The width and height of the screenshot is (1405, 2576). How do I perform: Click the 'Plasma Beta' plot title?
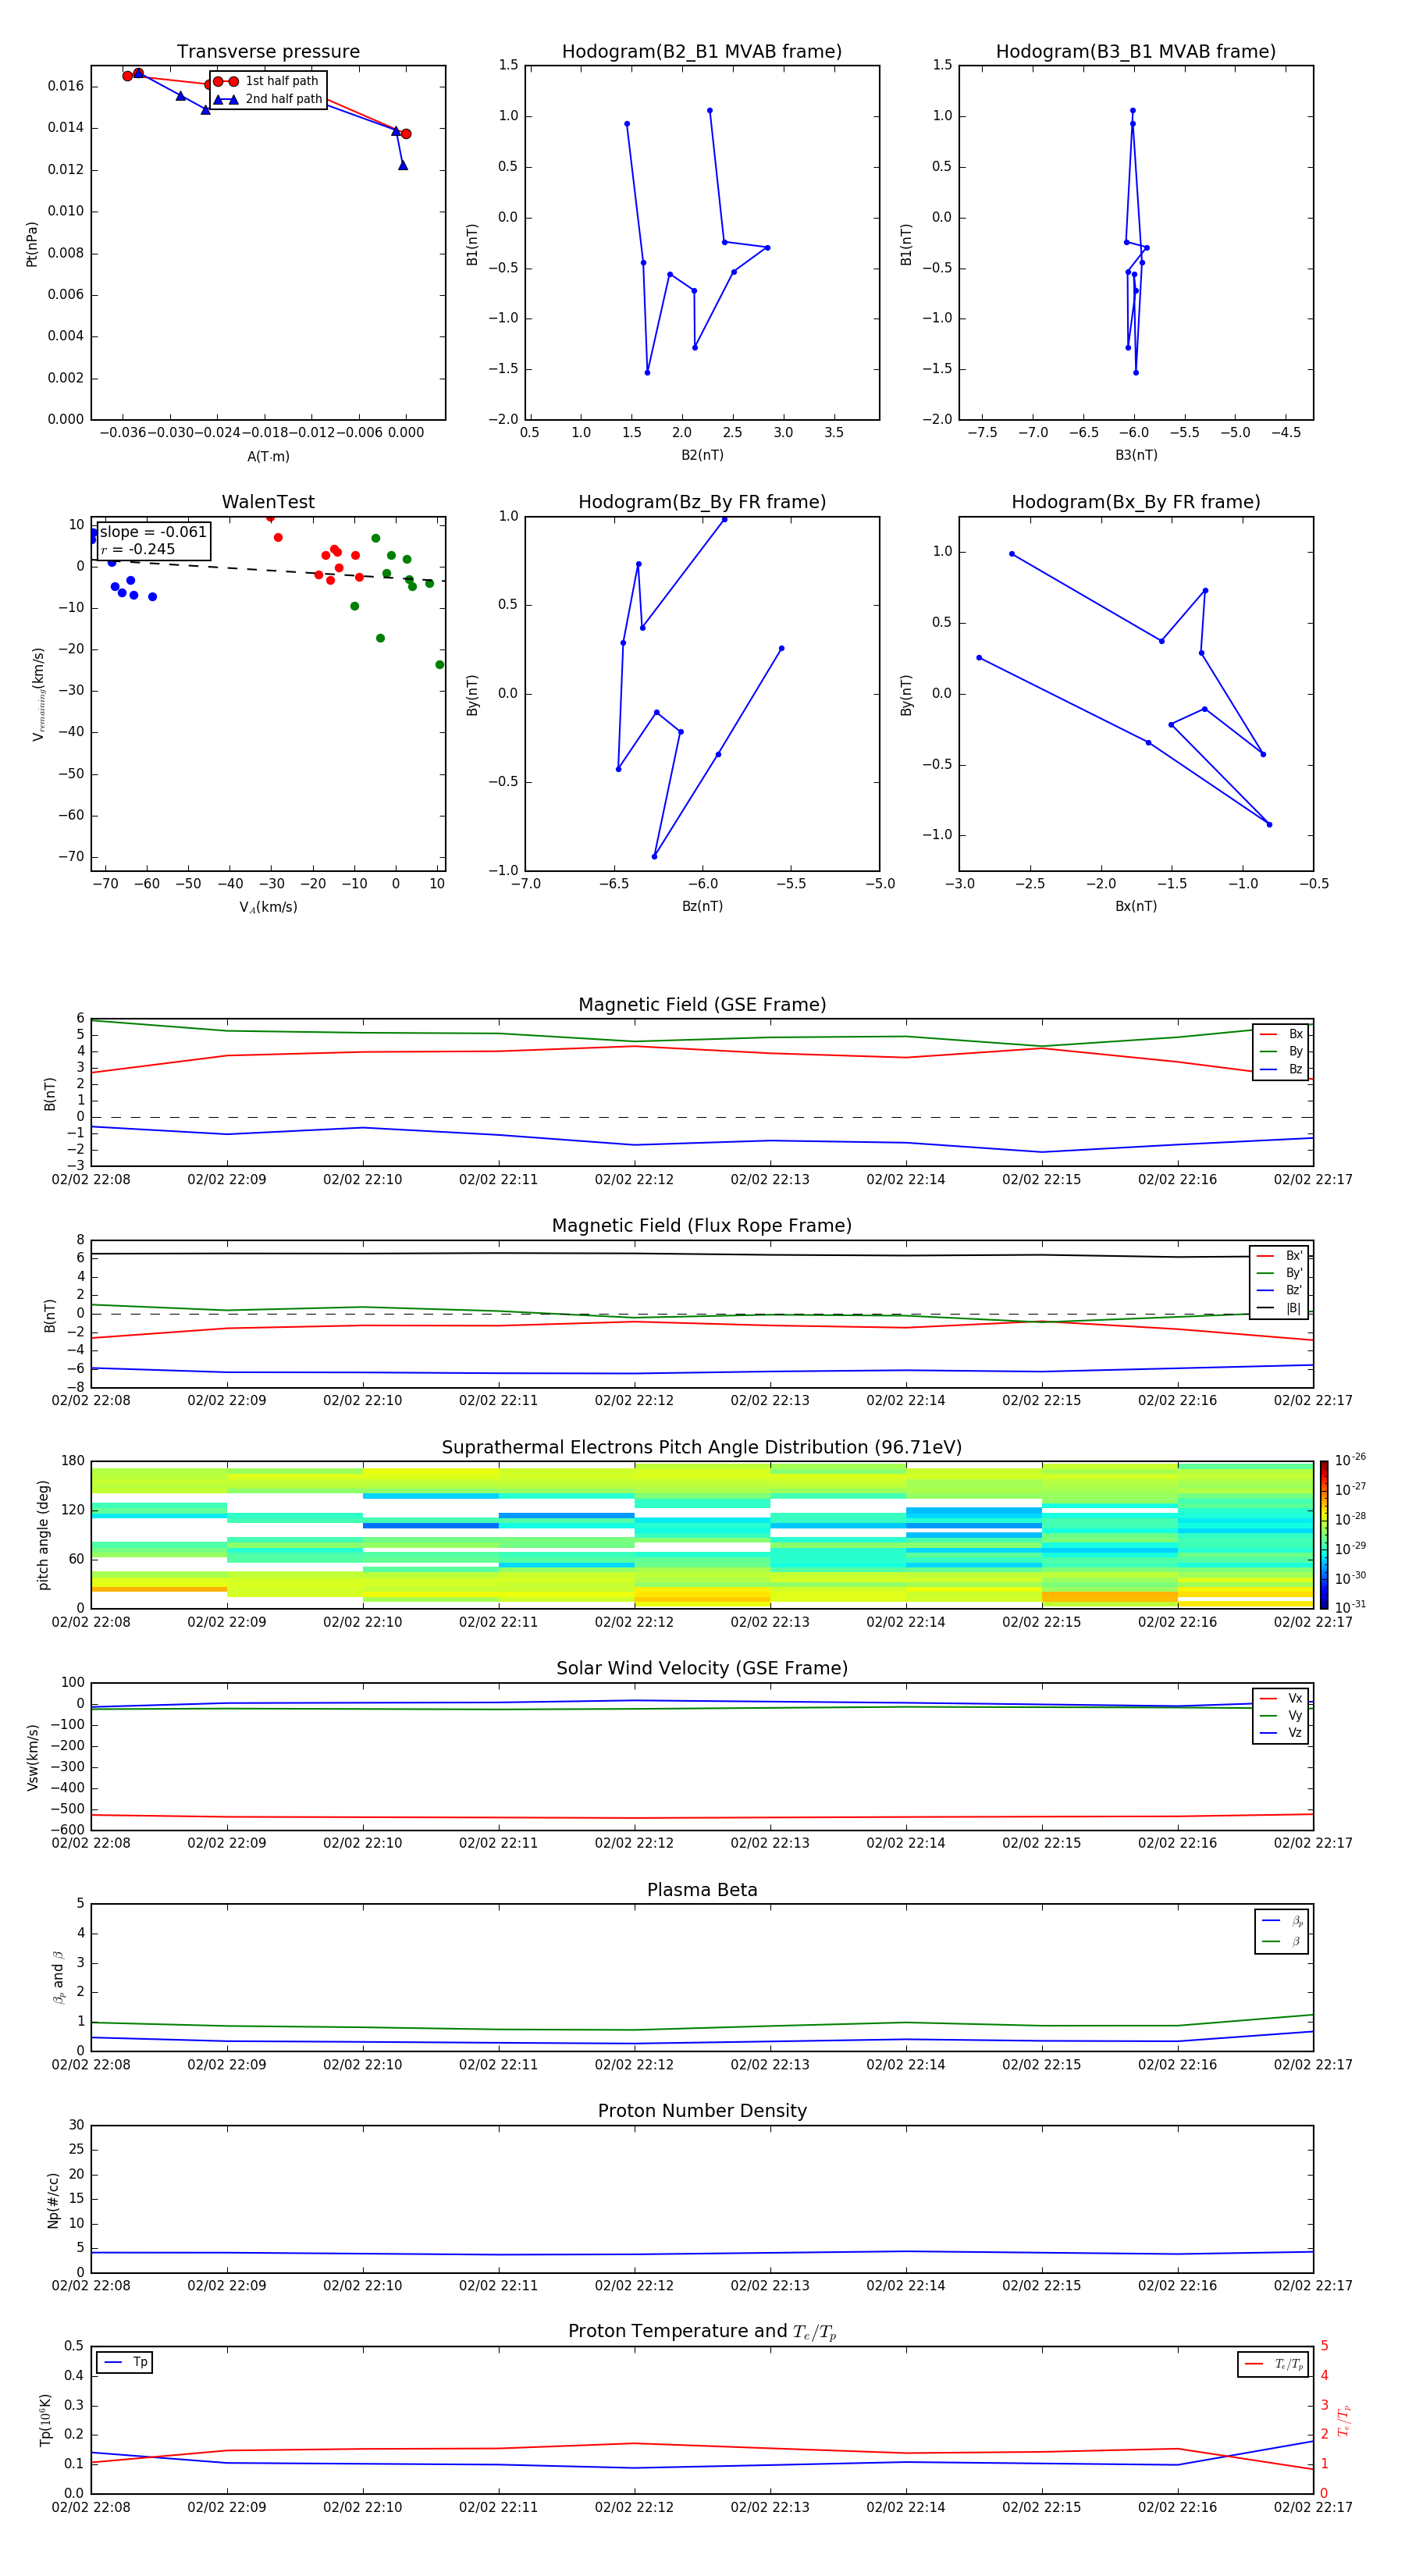click(702, 1891)
